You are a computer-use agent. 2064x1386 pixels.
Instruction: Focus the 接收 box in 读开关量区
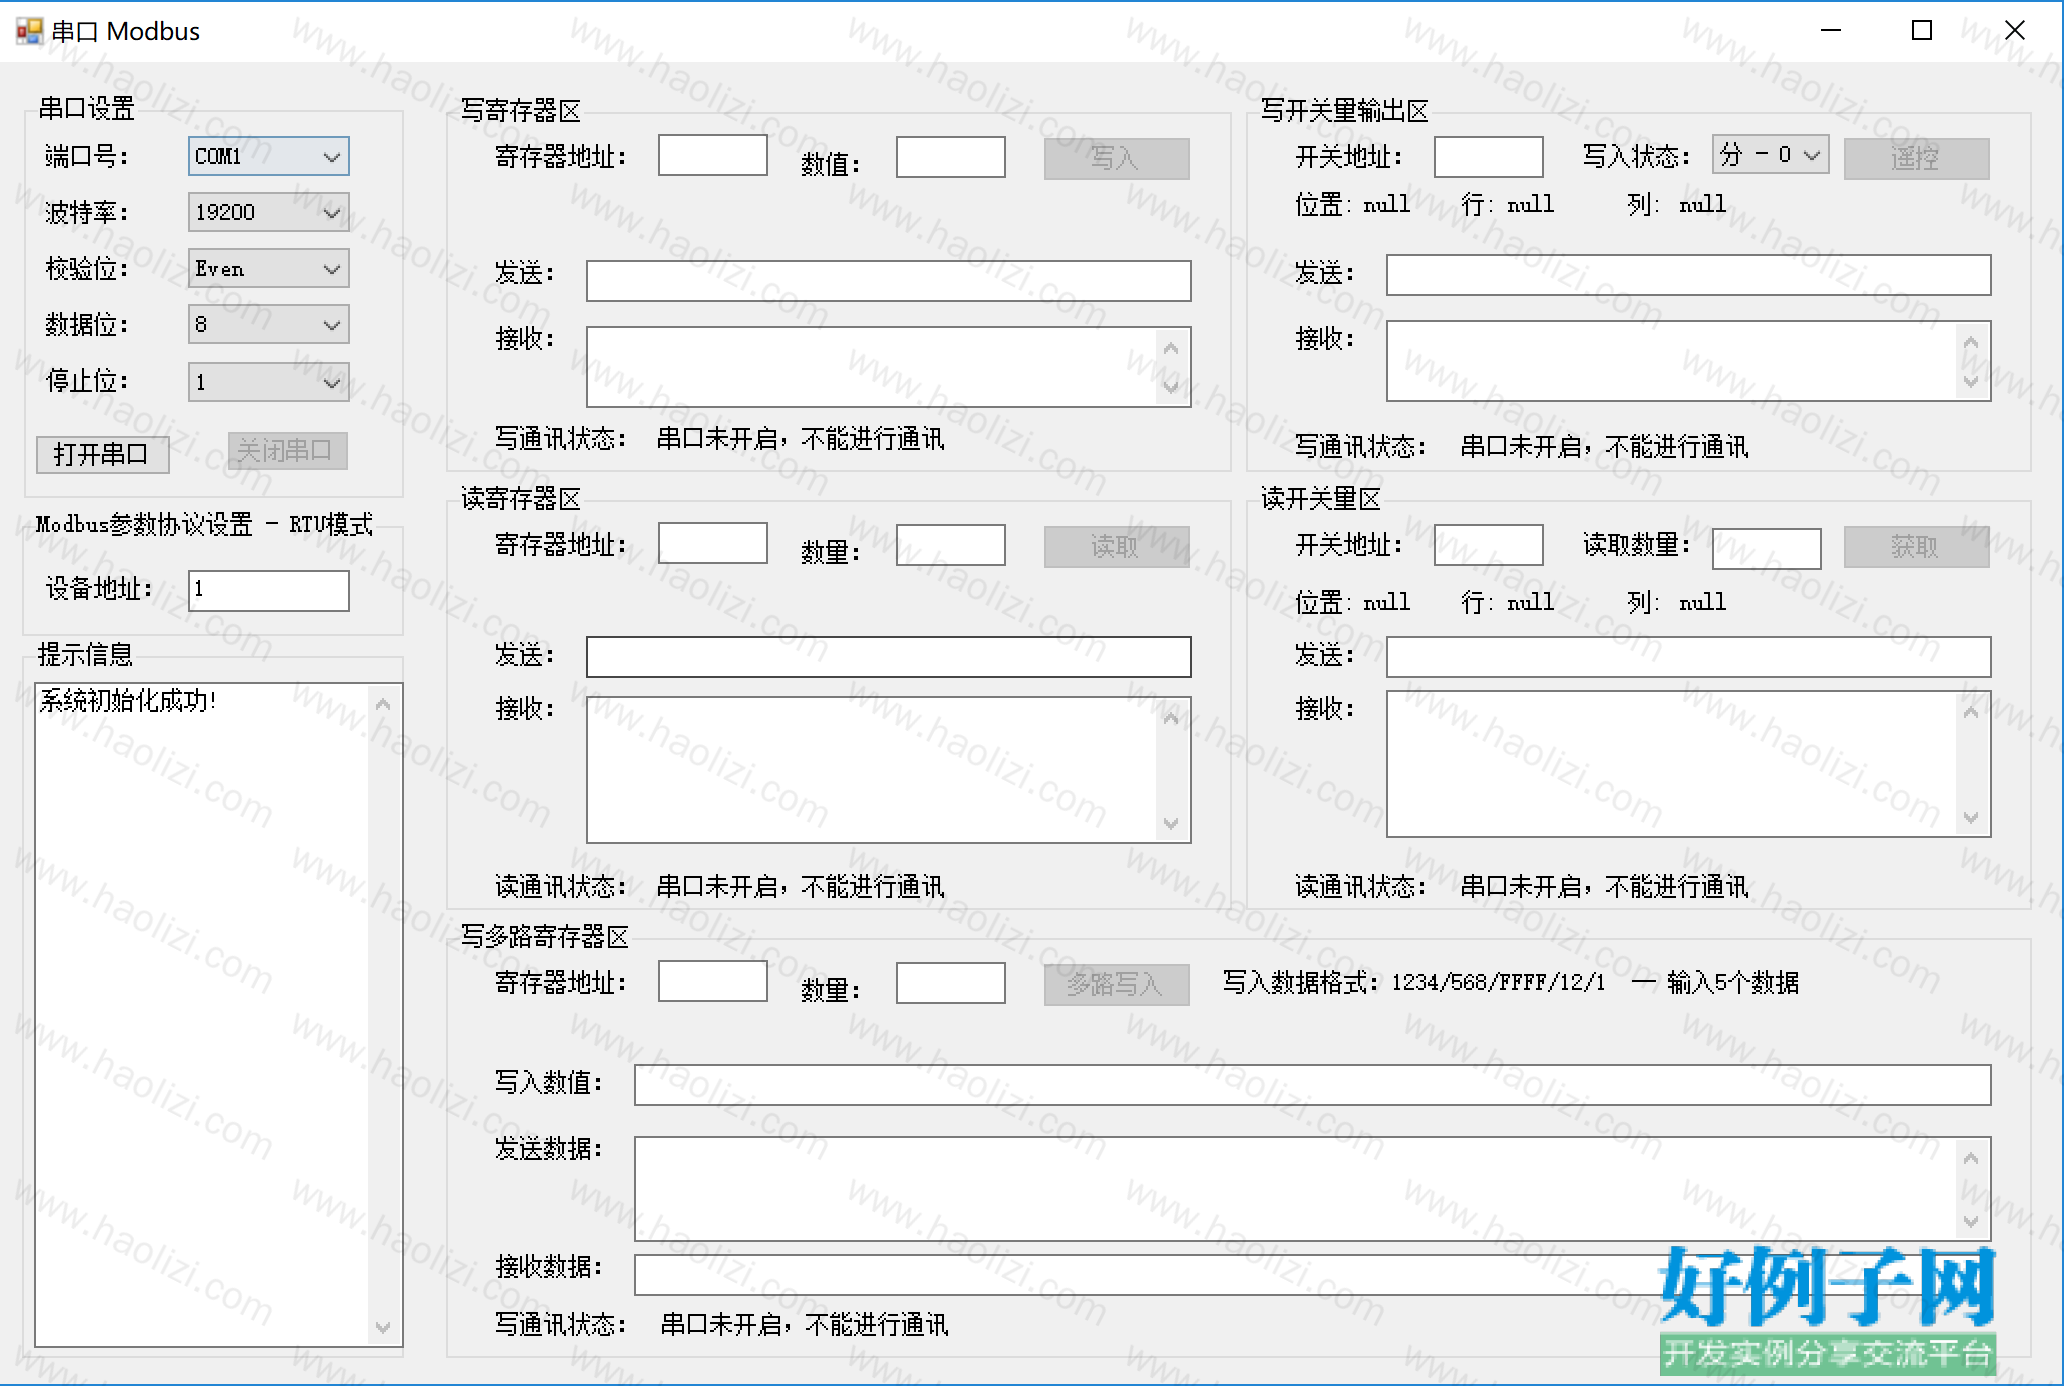coord(1688,764)
